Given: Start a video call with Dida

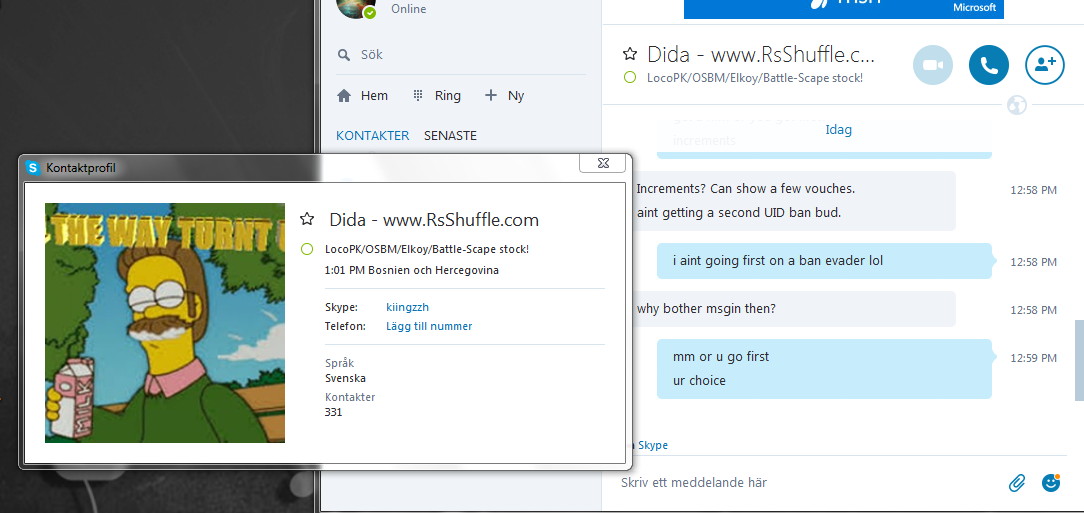Looking at the screenshot, I should pos(933,65).
